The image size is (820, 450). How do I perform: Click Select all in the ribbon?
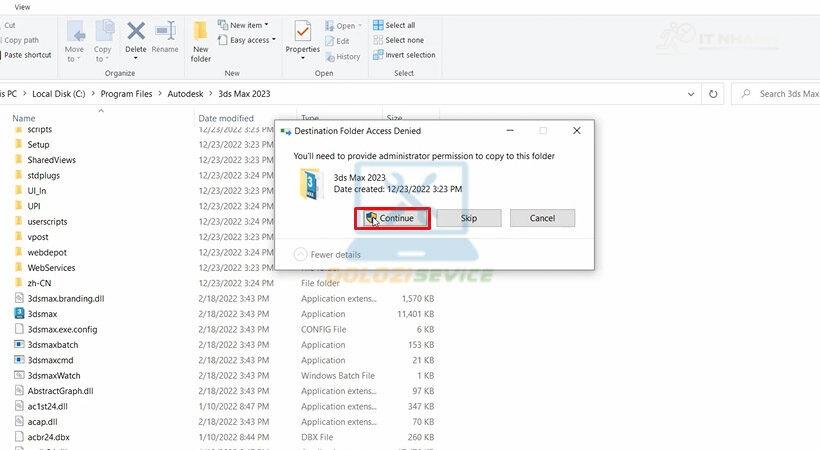(394, 25)
